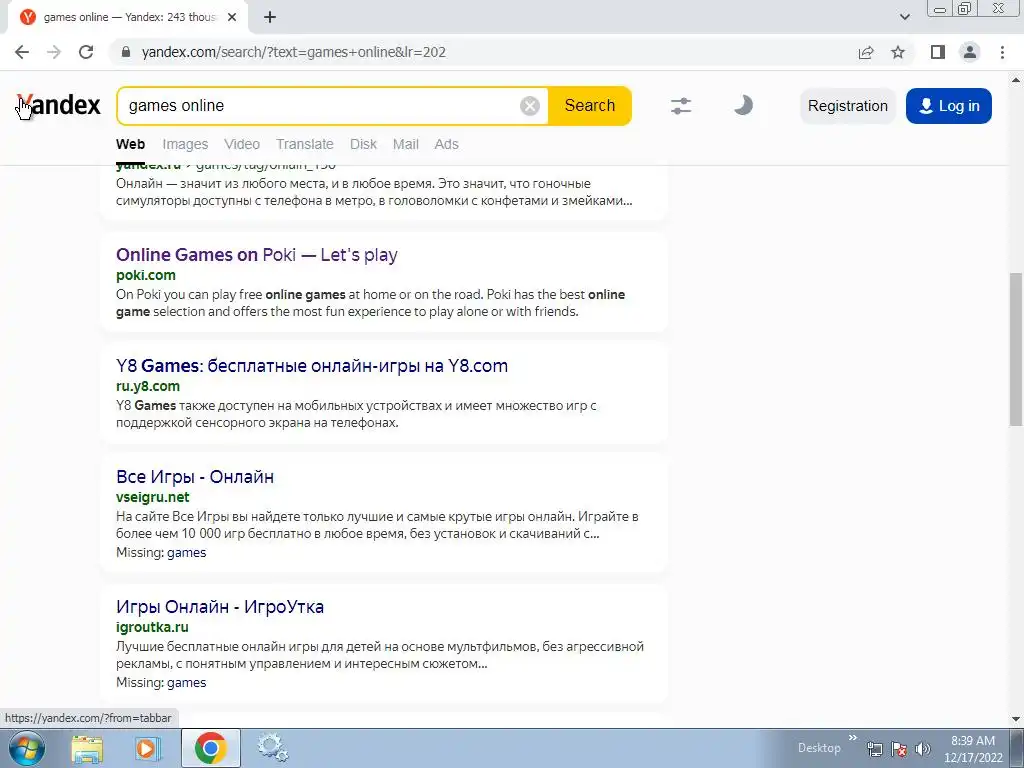
Task: Open the gear application in taskbar
Action: (x=272, y=748)
